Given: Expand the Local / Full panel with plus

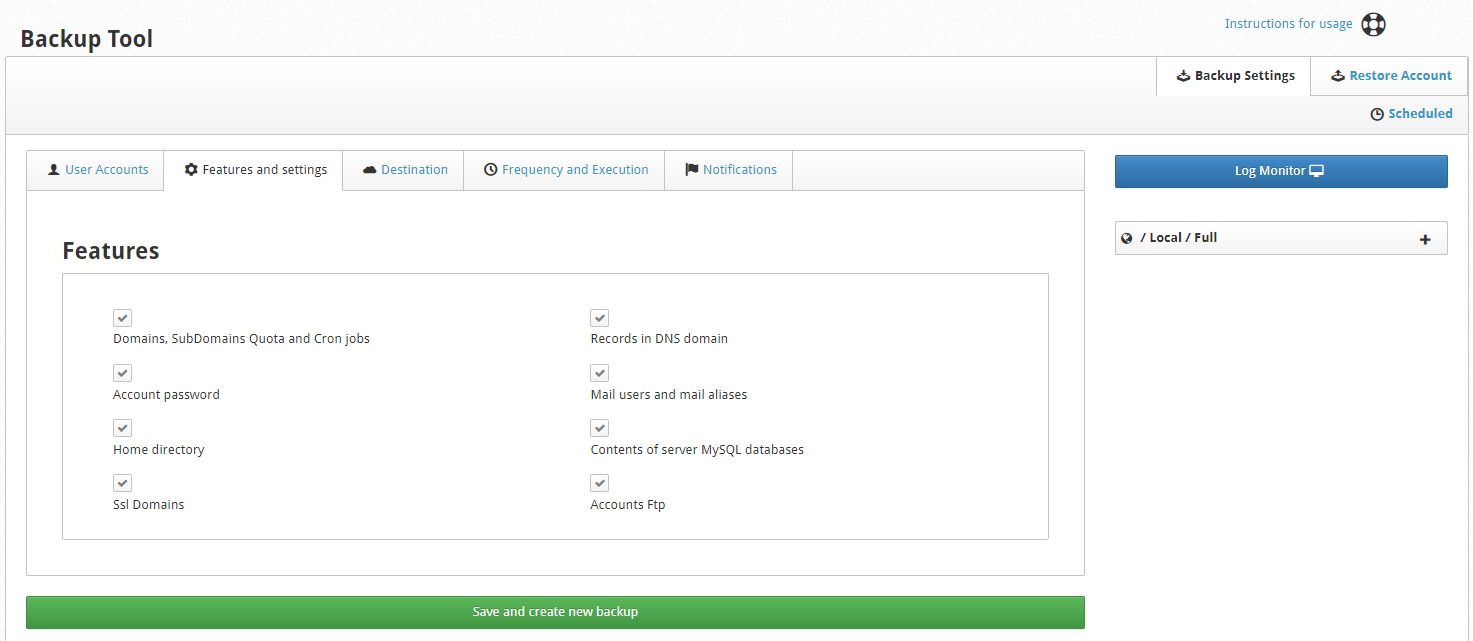Looking at the screenshot, I should (x=1425, y=239).
